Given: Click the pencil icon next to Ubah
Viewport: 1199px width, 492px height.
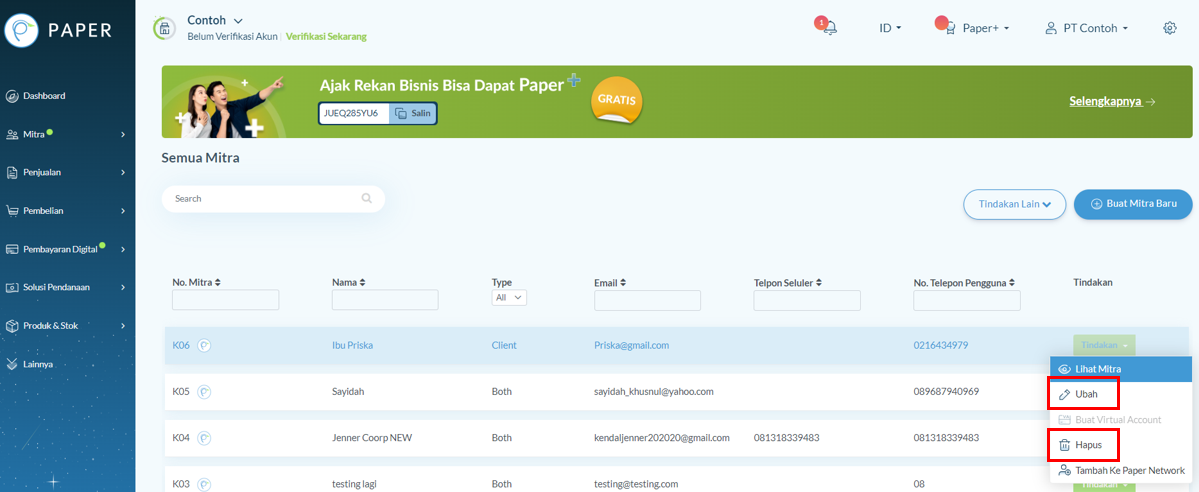Looking at the screenshot, I should tap(1064, 395).
